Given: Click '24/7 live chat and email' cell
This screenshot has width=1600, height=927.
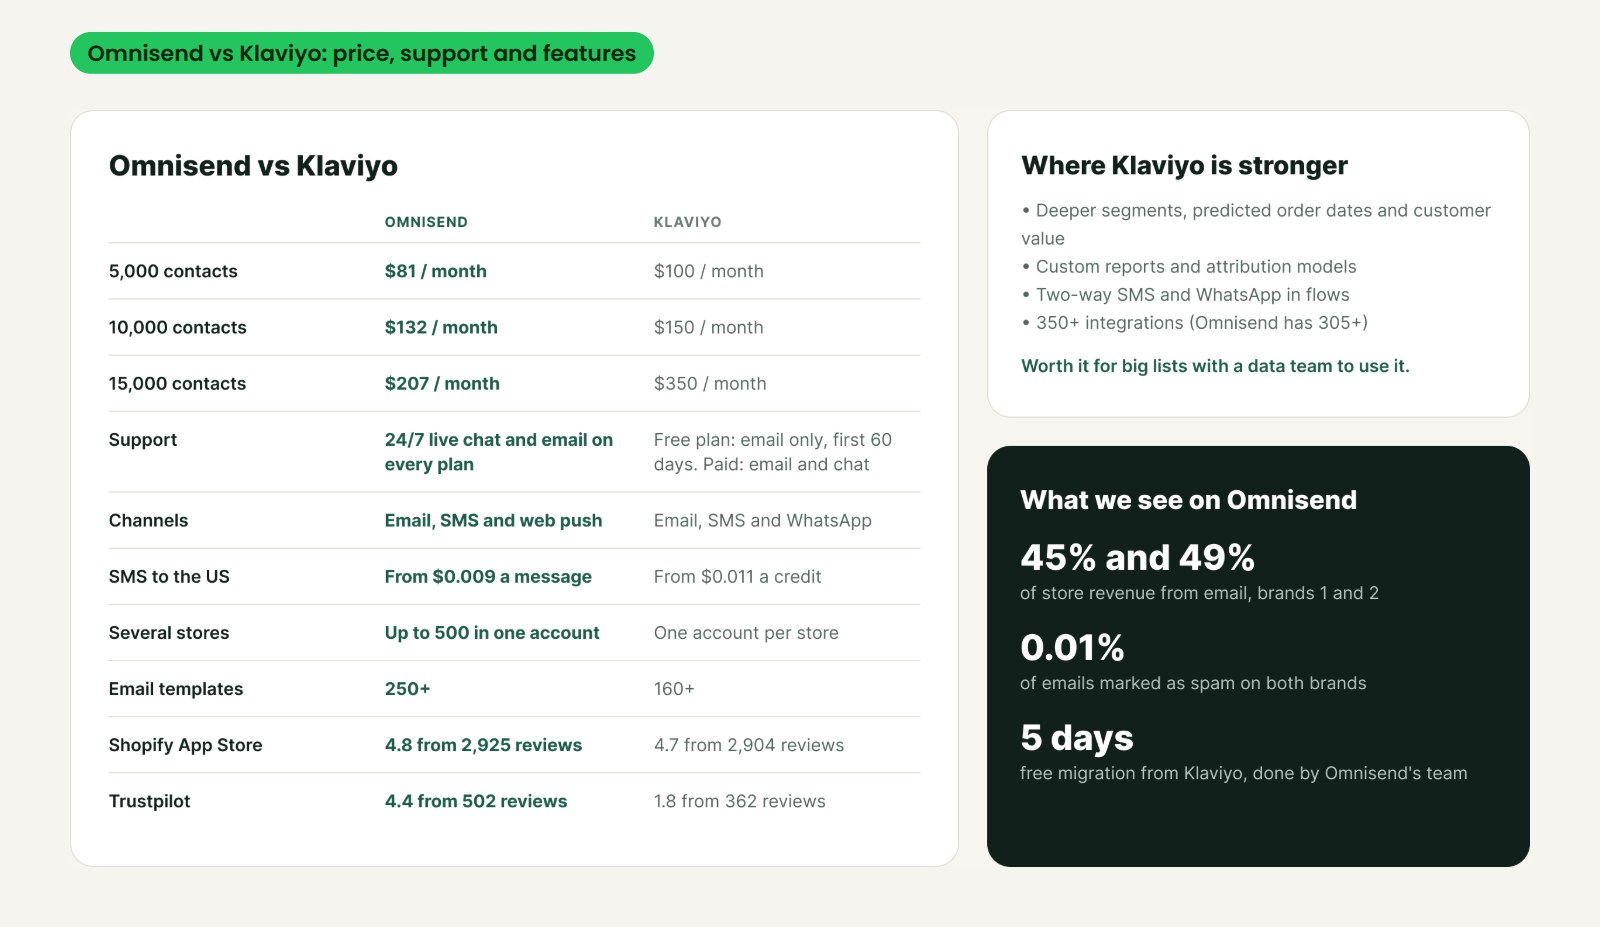Looking at the screenshot, I should [499, 452].
